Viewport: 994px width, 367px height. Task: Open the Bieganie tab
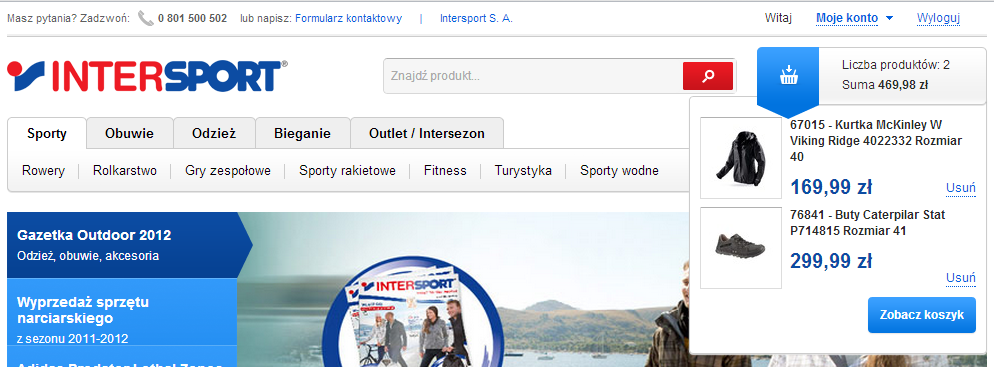302,134
